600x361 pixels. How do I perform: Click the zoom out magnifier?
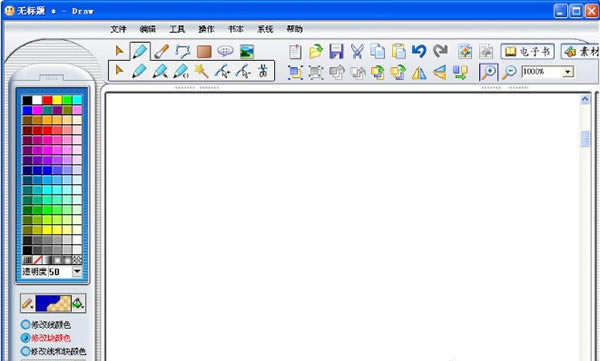pos(509,72)
